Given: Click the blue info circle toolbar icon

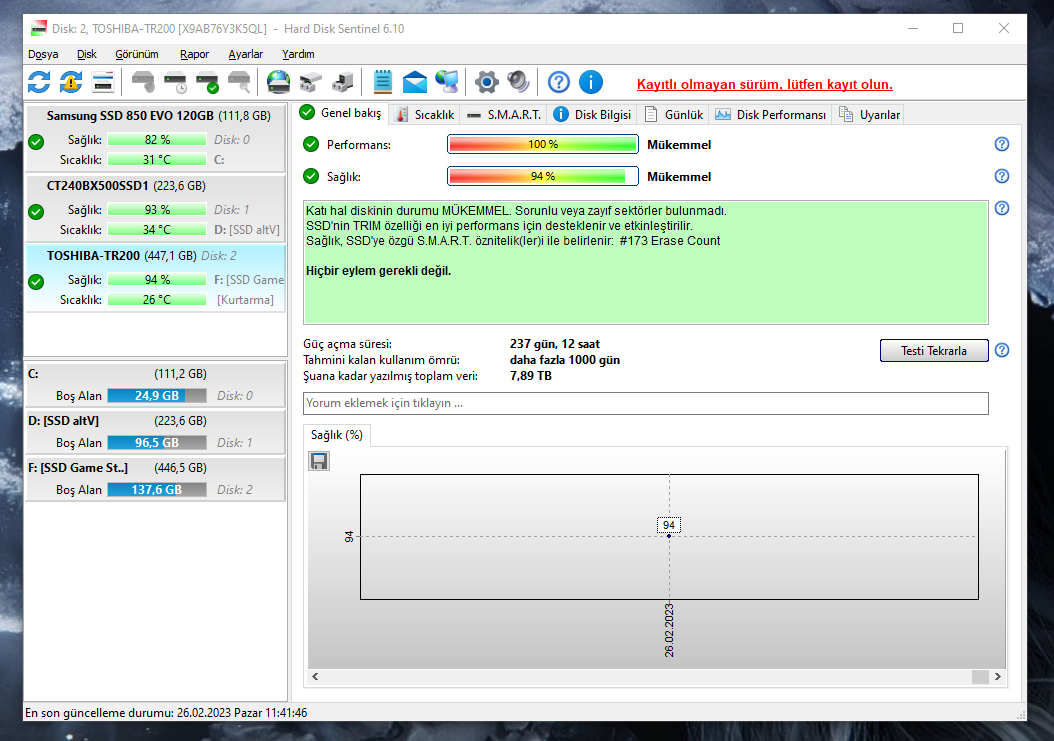Looking at the screenshot, I should click(x=591, y=83).
